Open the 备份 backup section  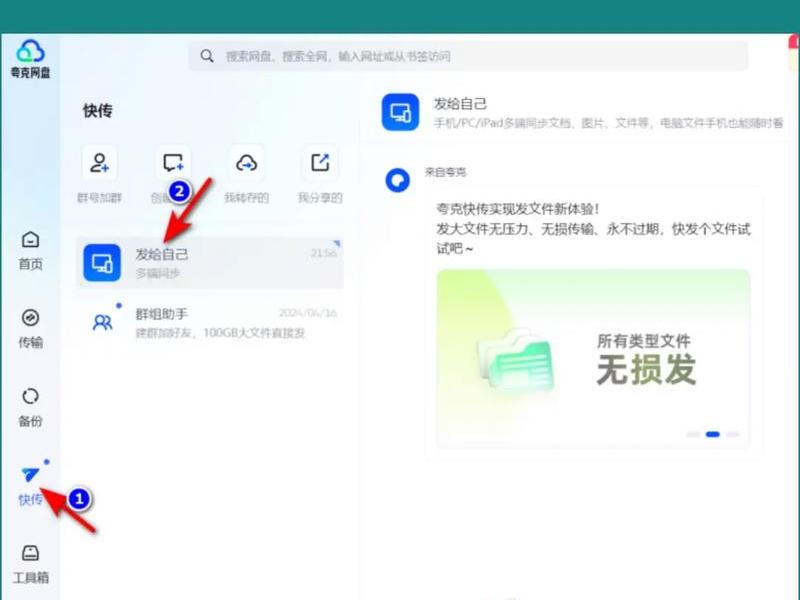coord(30,407)
